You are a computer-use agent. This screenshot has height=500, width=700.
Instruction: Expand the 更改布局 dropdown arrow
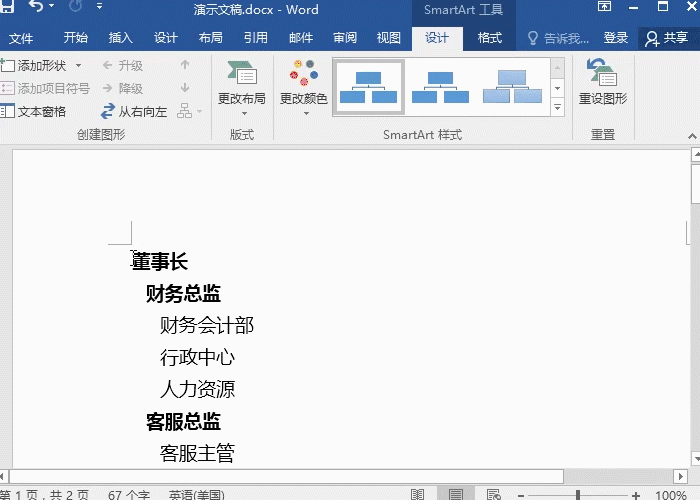244,113
